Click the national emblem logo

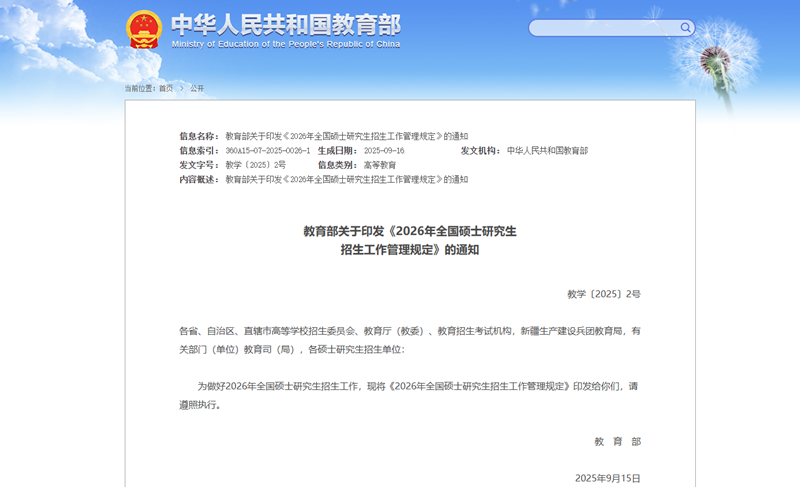[x=143, y=29]
